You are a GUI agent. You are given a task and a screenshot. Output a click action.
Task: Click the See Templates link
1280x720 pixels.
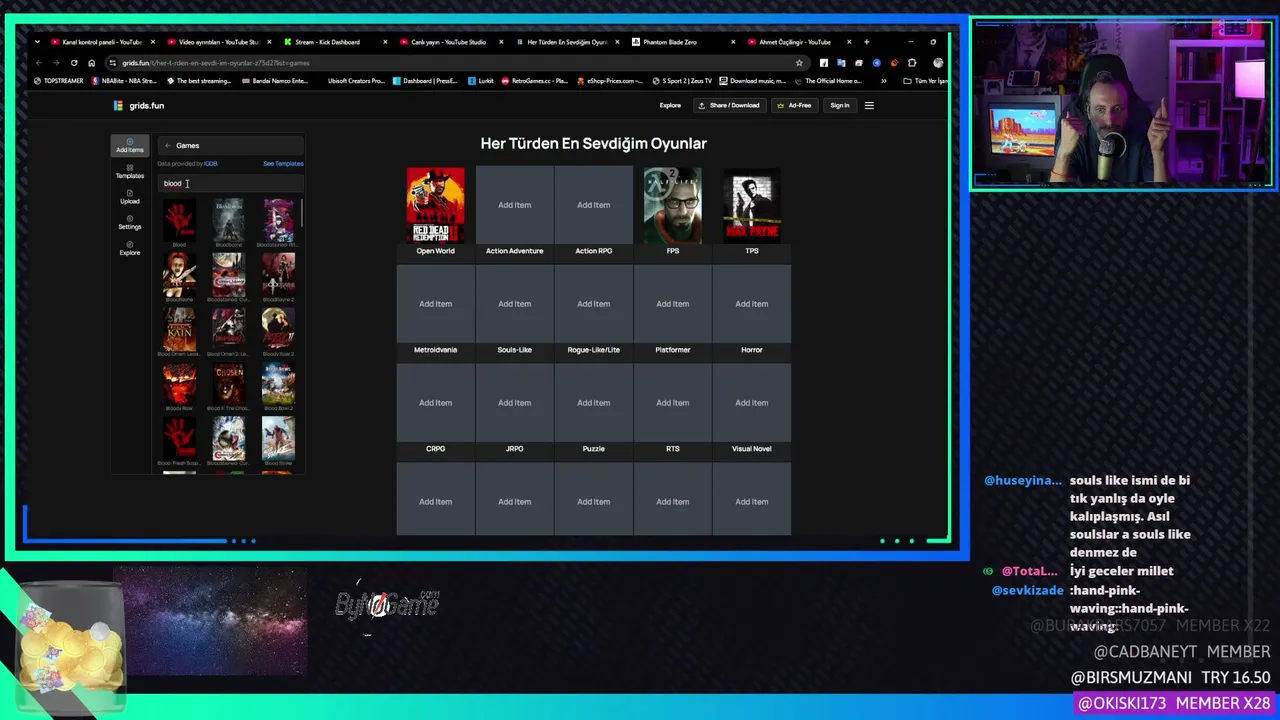pyautogui.click(x=283, y=164)
